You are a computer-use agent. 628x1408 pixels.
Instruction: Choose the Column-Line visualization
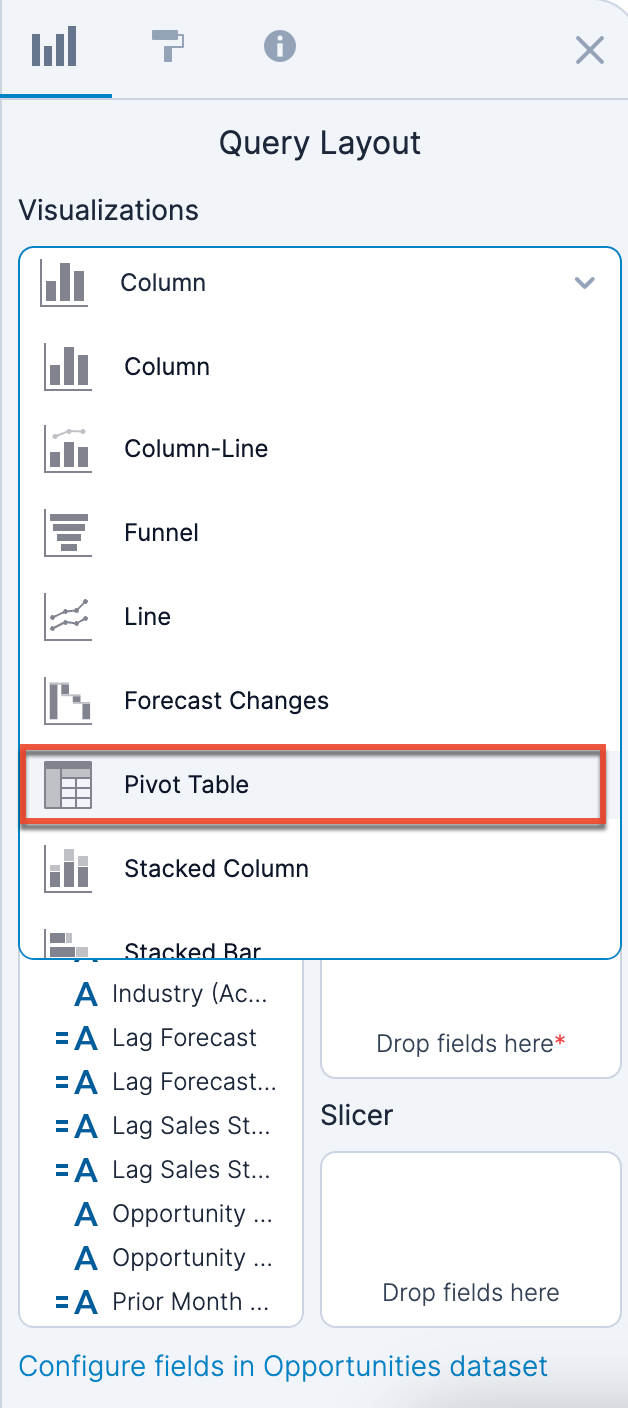tap(196, 449)
